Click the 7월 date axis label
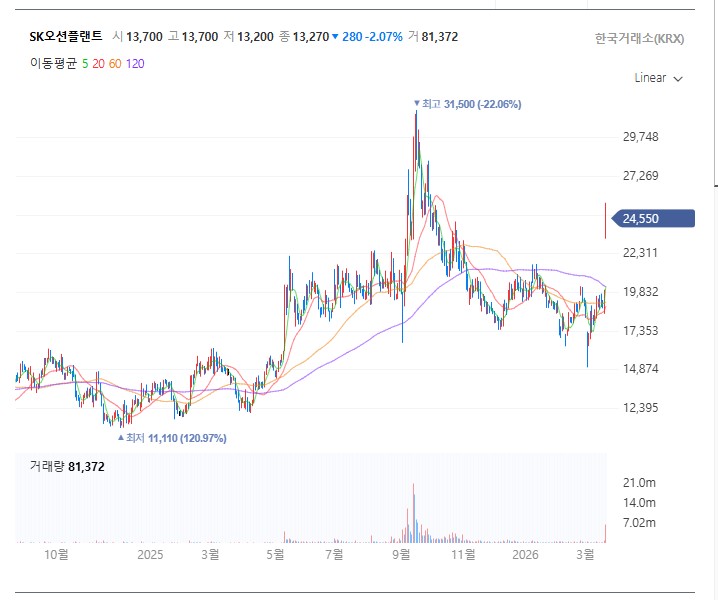Viewport: 718px width, 600px height. [334, 554]
